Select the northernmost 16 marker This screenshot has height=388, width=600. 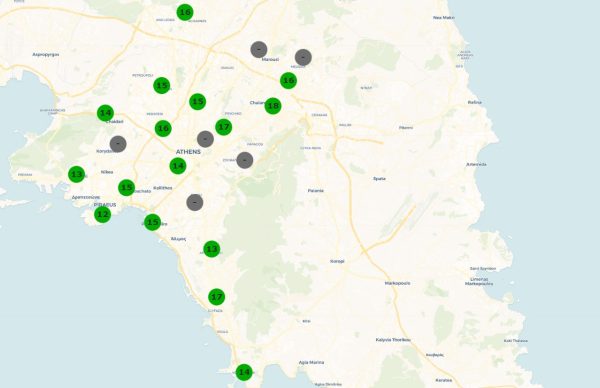[185, 12]
